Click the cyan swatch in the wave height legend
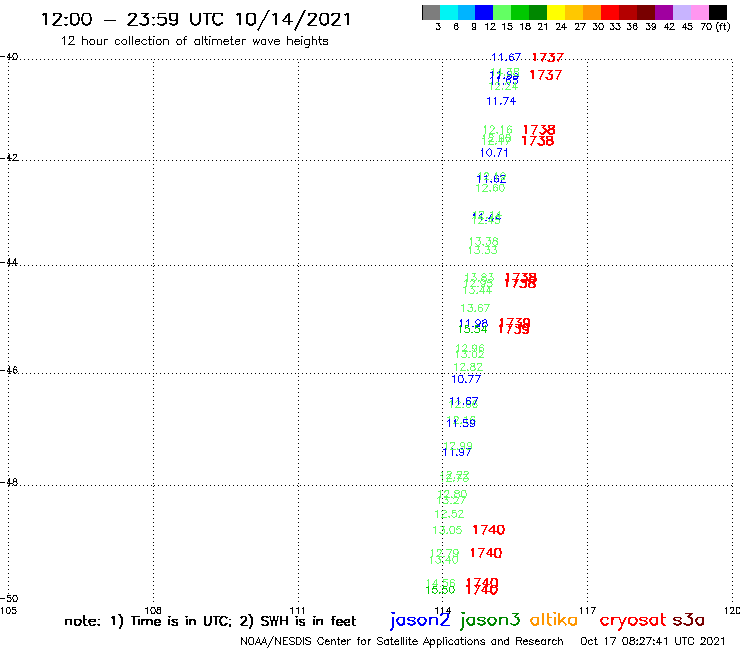Viewport: 740px width, 650px height. pos(449,12)
